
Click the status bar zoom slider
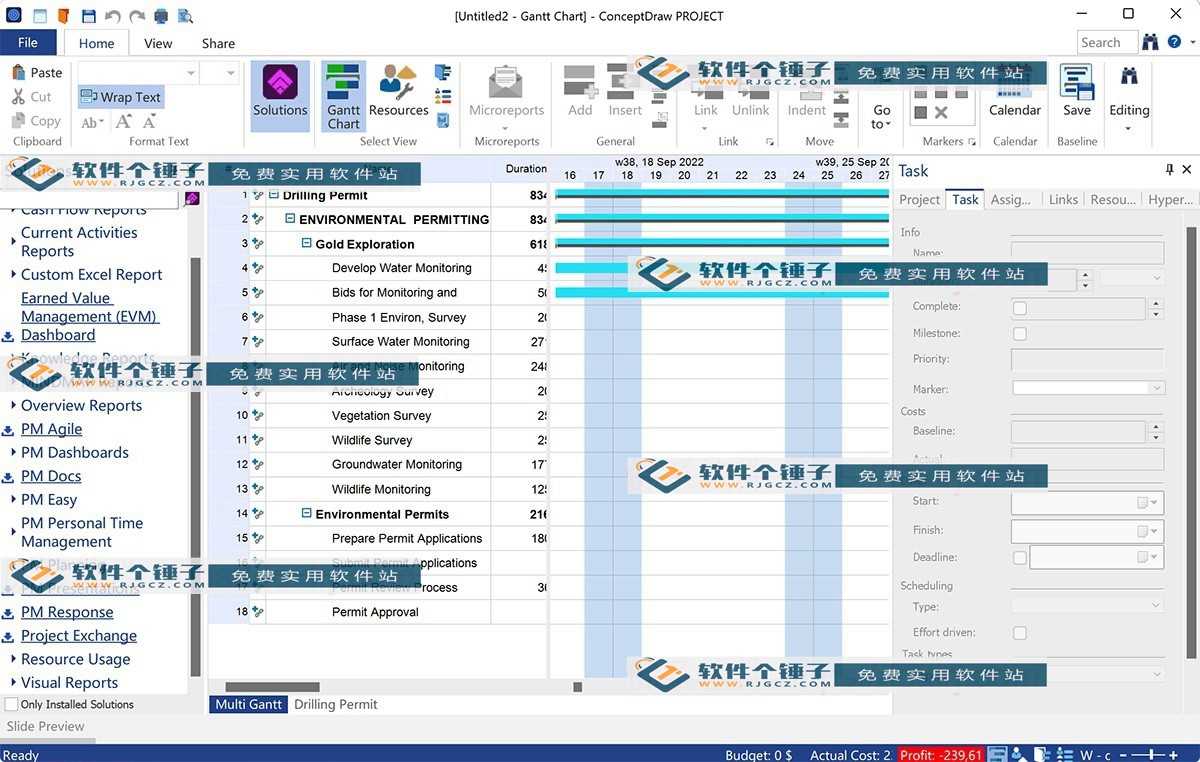pyautogui.click(x=1151, y=754)
